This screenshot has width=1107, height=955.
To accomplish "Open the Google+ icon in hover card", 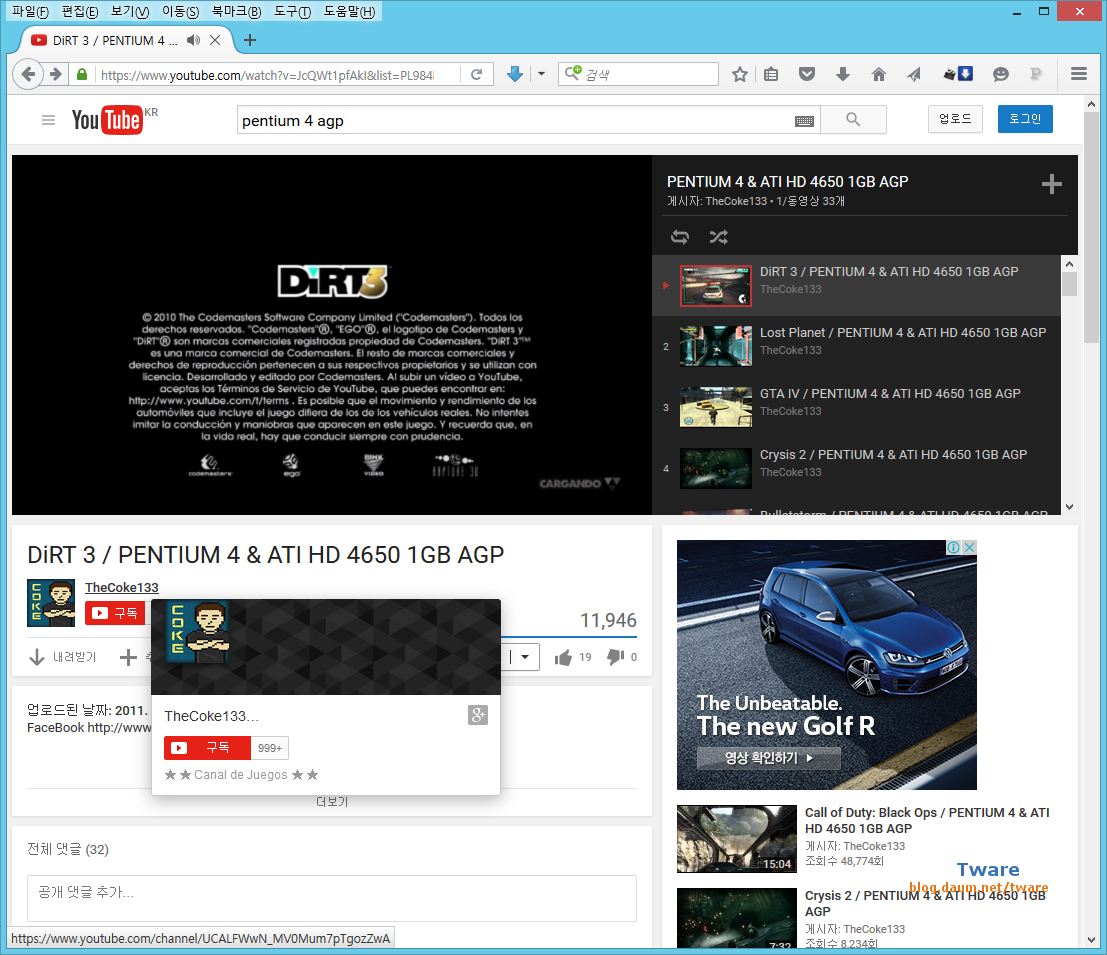I will click(x=478, y=715).
